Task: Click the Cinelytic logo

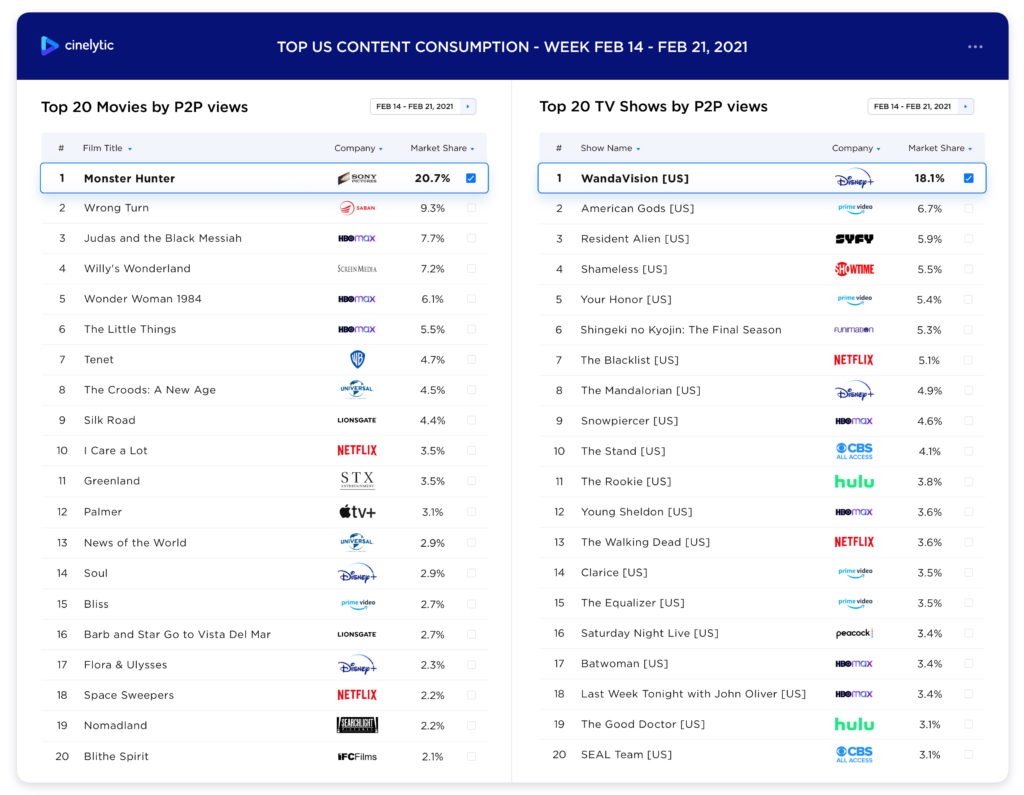Action: click(x=77, y=45)
